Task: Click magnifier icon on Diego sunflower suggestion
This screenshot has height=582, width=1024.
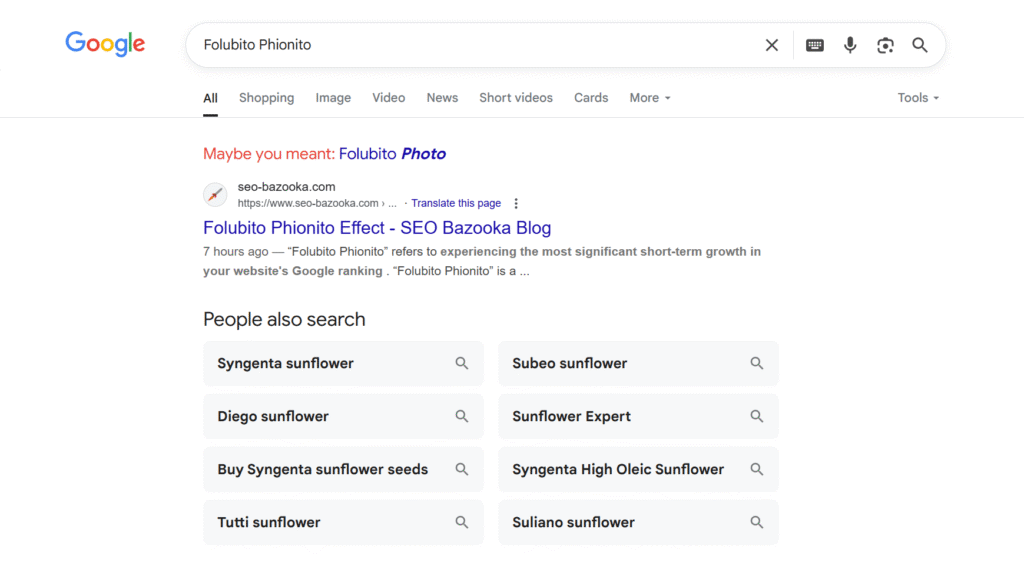Action: pyautogui.click(x=462, y=416)
